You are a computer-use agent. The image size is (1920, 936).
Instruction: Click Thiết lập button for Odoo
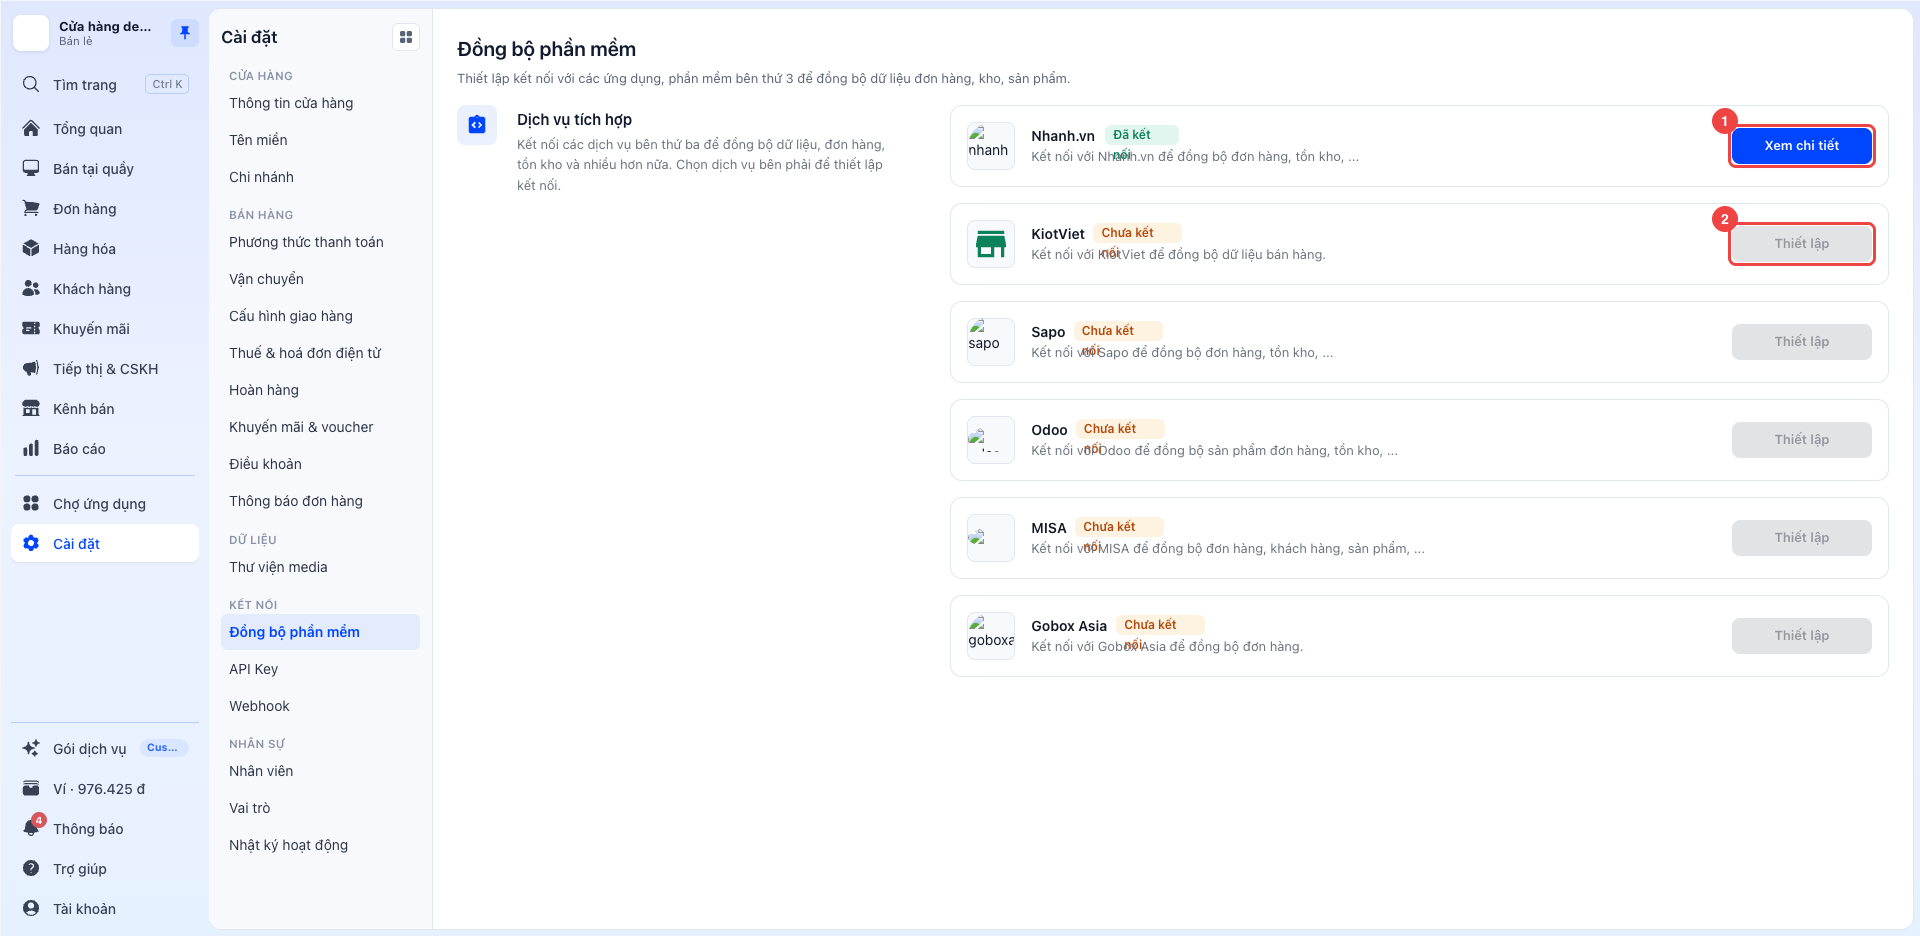point(1801,440)
